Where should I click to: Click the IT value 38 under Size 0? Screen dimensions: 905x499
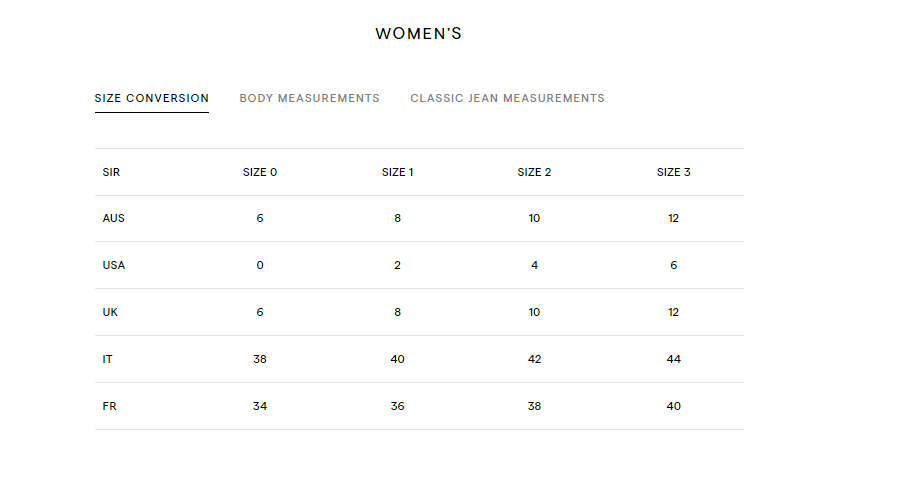tap(260, 359)
